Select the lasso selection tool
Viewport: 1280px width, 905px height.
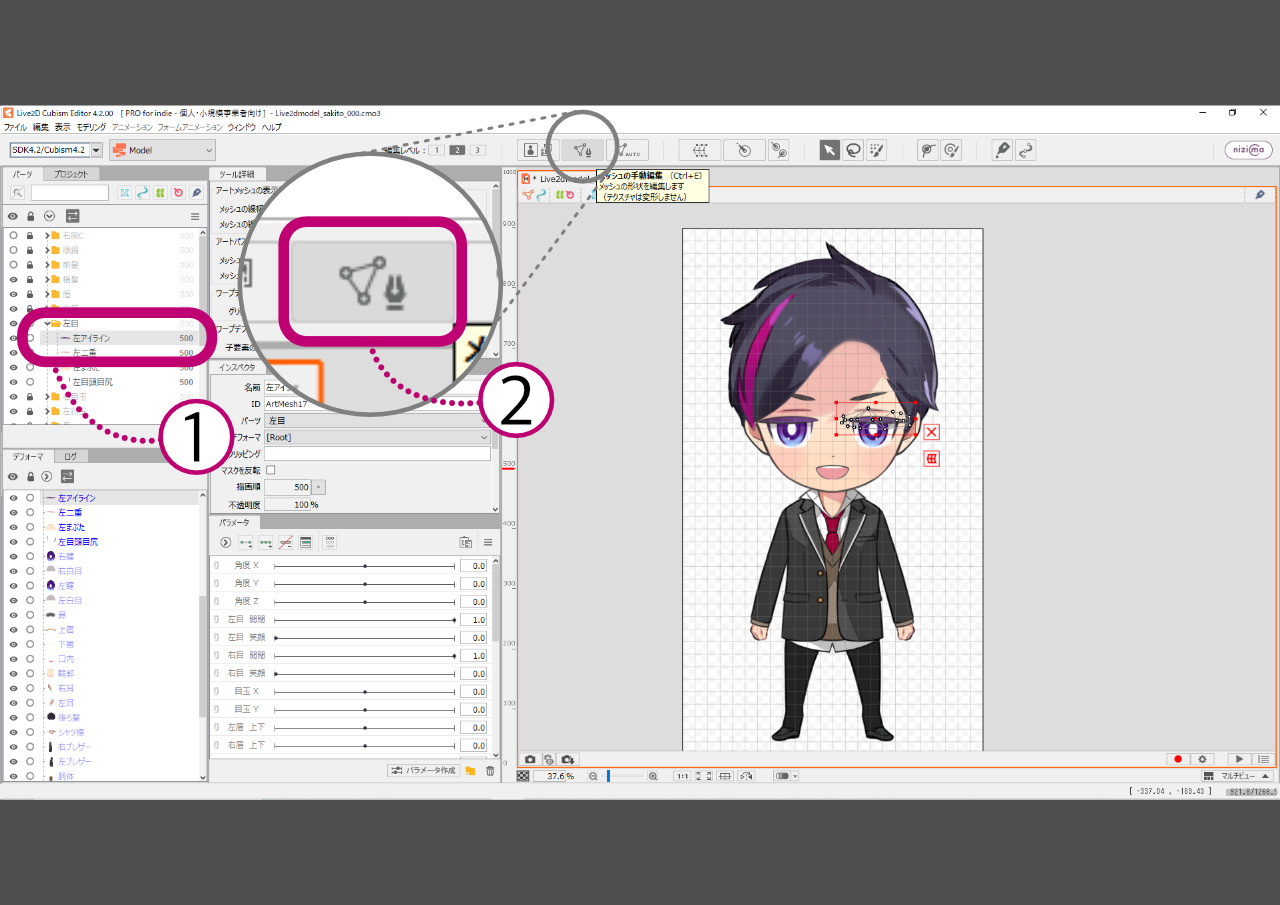point(853,150)
